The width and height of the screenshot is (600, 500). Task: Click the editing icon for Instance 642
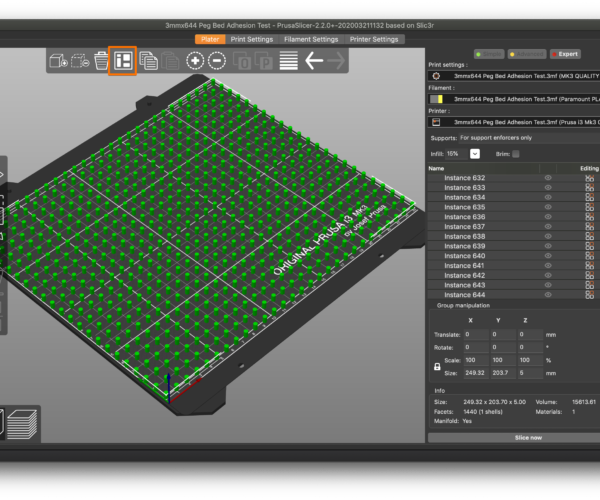[x=589, y=275]
